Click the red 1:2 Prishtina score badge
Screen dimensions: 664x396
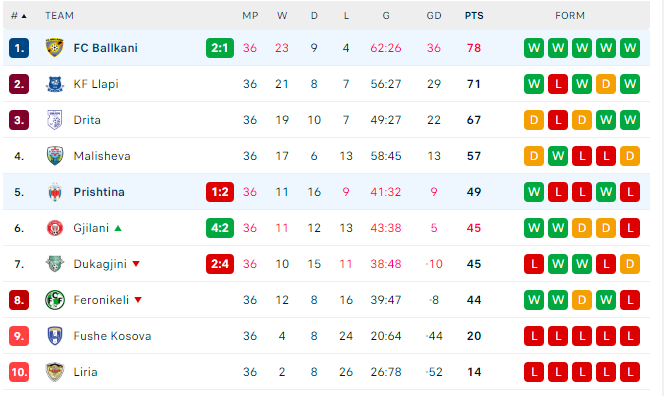point(220,192)
